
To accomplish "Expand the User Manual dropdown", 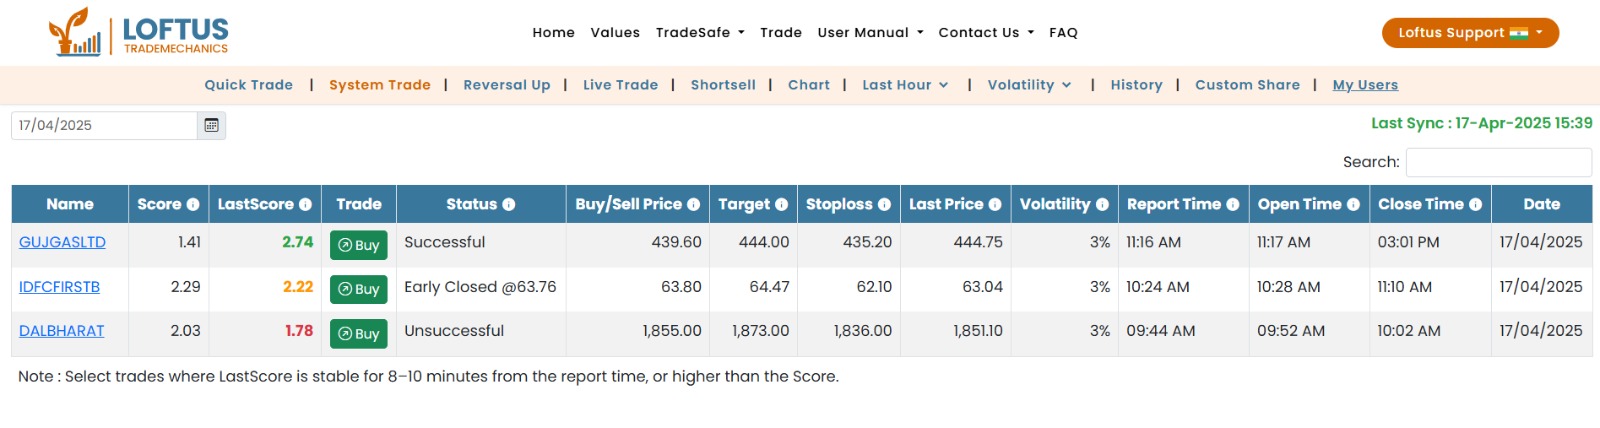I will 870,32.
